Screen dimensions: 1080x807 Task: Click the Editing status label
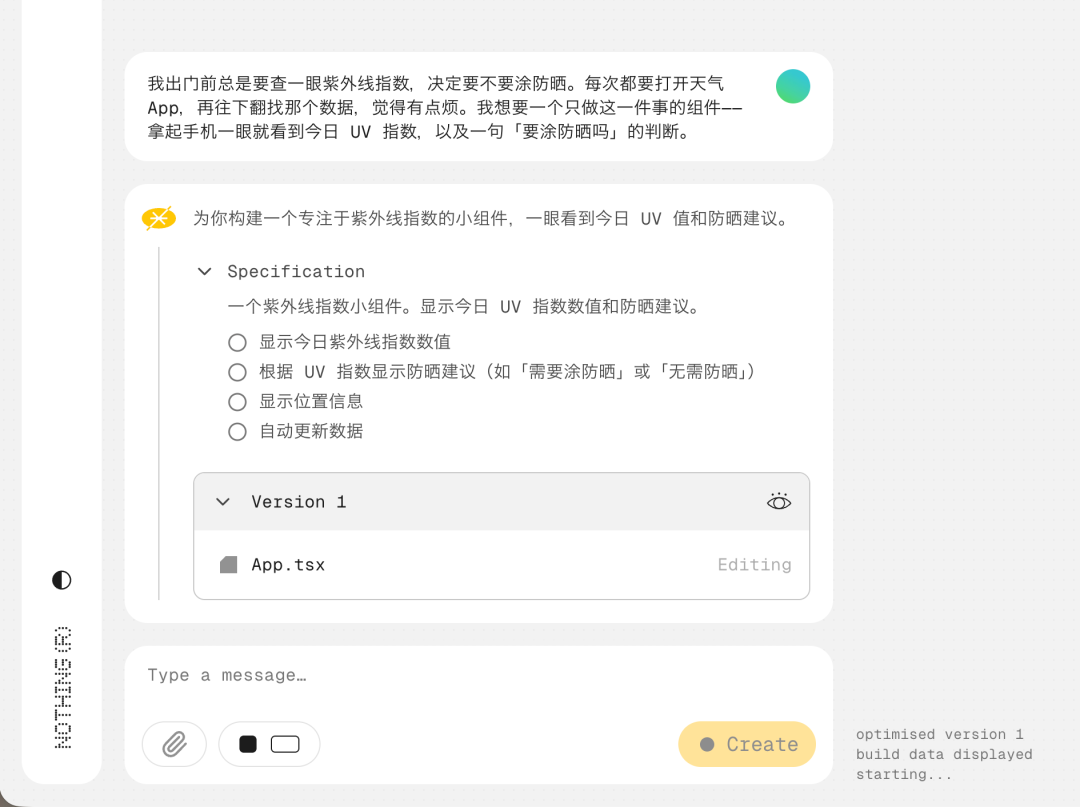point(755,564)
